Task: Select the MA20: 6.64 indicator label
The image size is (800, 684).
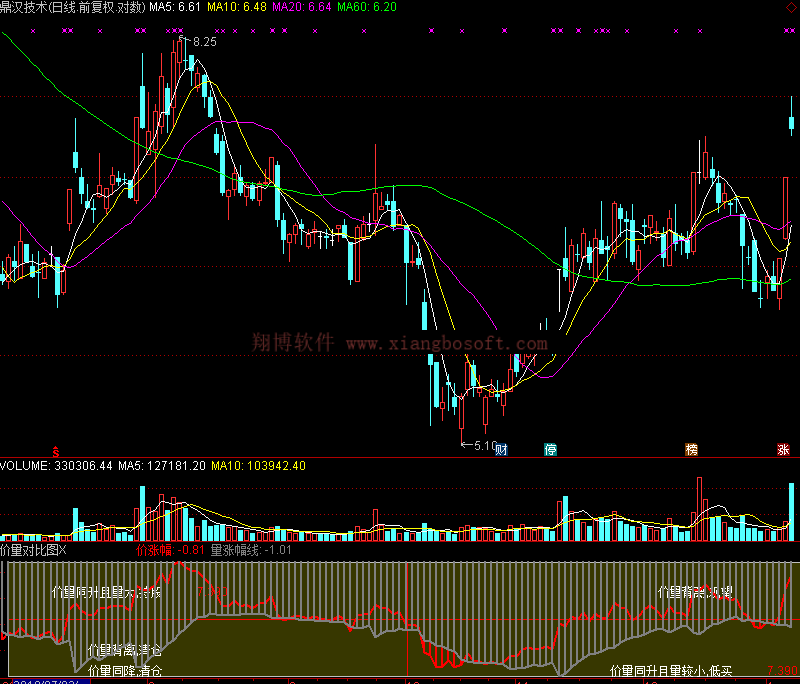Action: click(x=302, y=7)
